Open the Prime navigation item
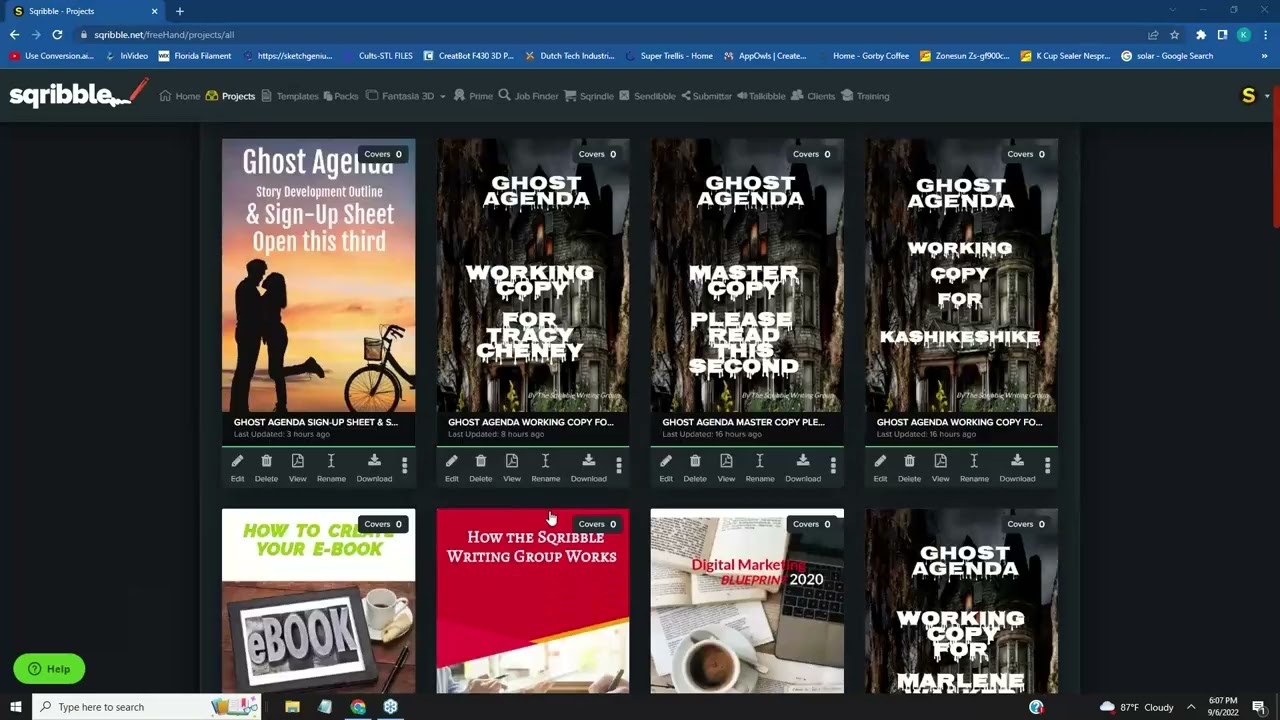The width and height of the screenshot is (1280, 720). pos(473,96)
